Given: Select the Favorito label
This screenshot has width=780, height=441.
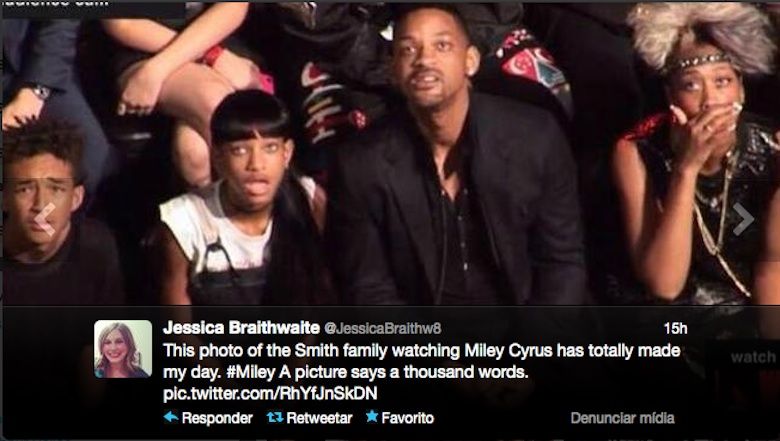Looking at the screenshot, I should (407, 418).
